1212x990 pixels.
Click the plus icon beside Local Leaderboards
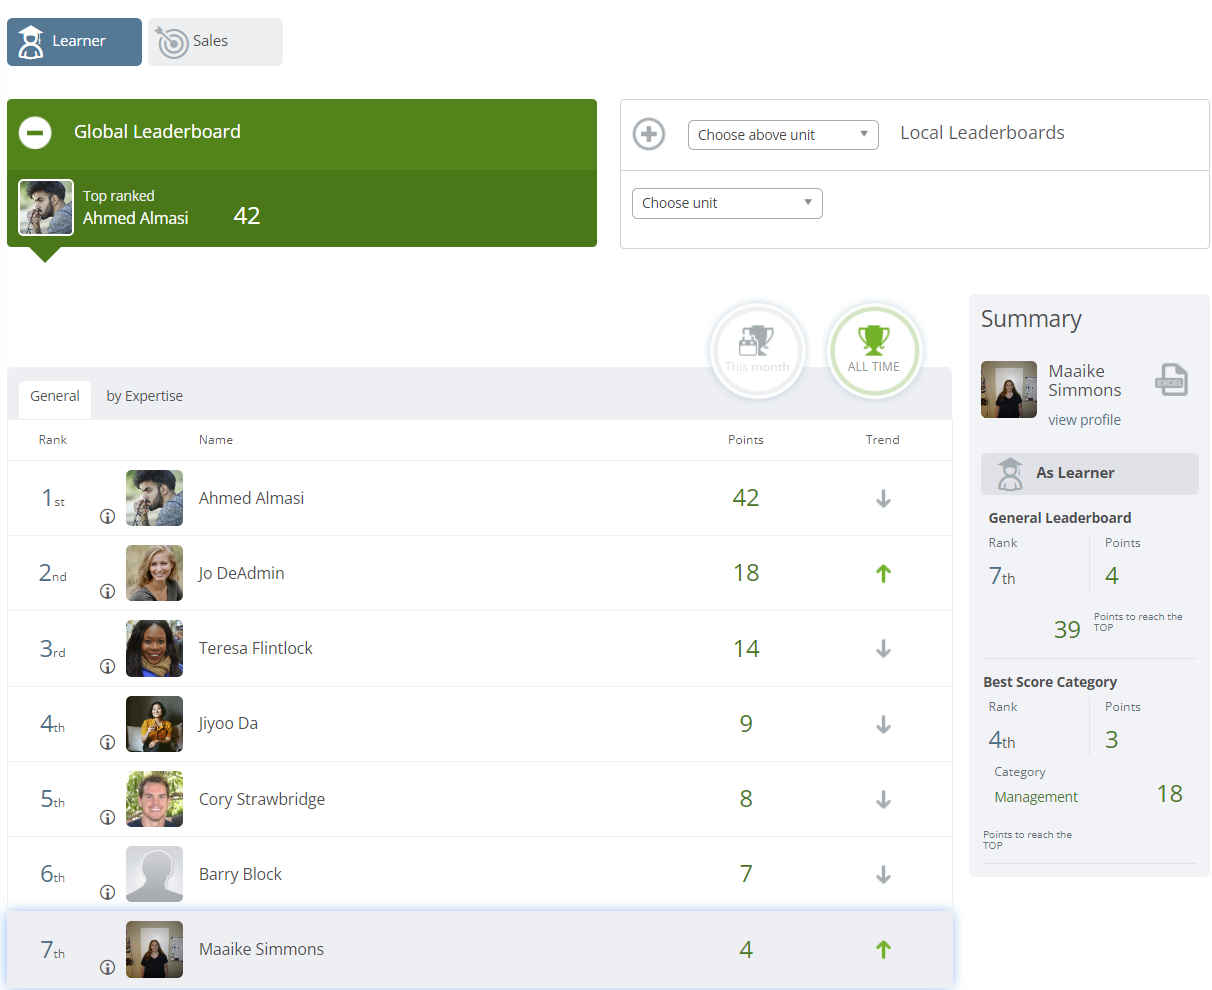tap(648, 134)
